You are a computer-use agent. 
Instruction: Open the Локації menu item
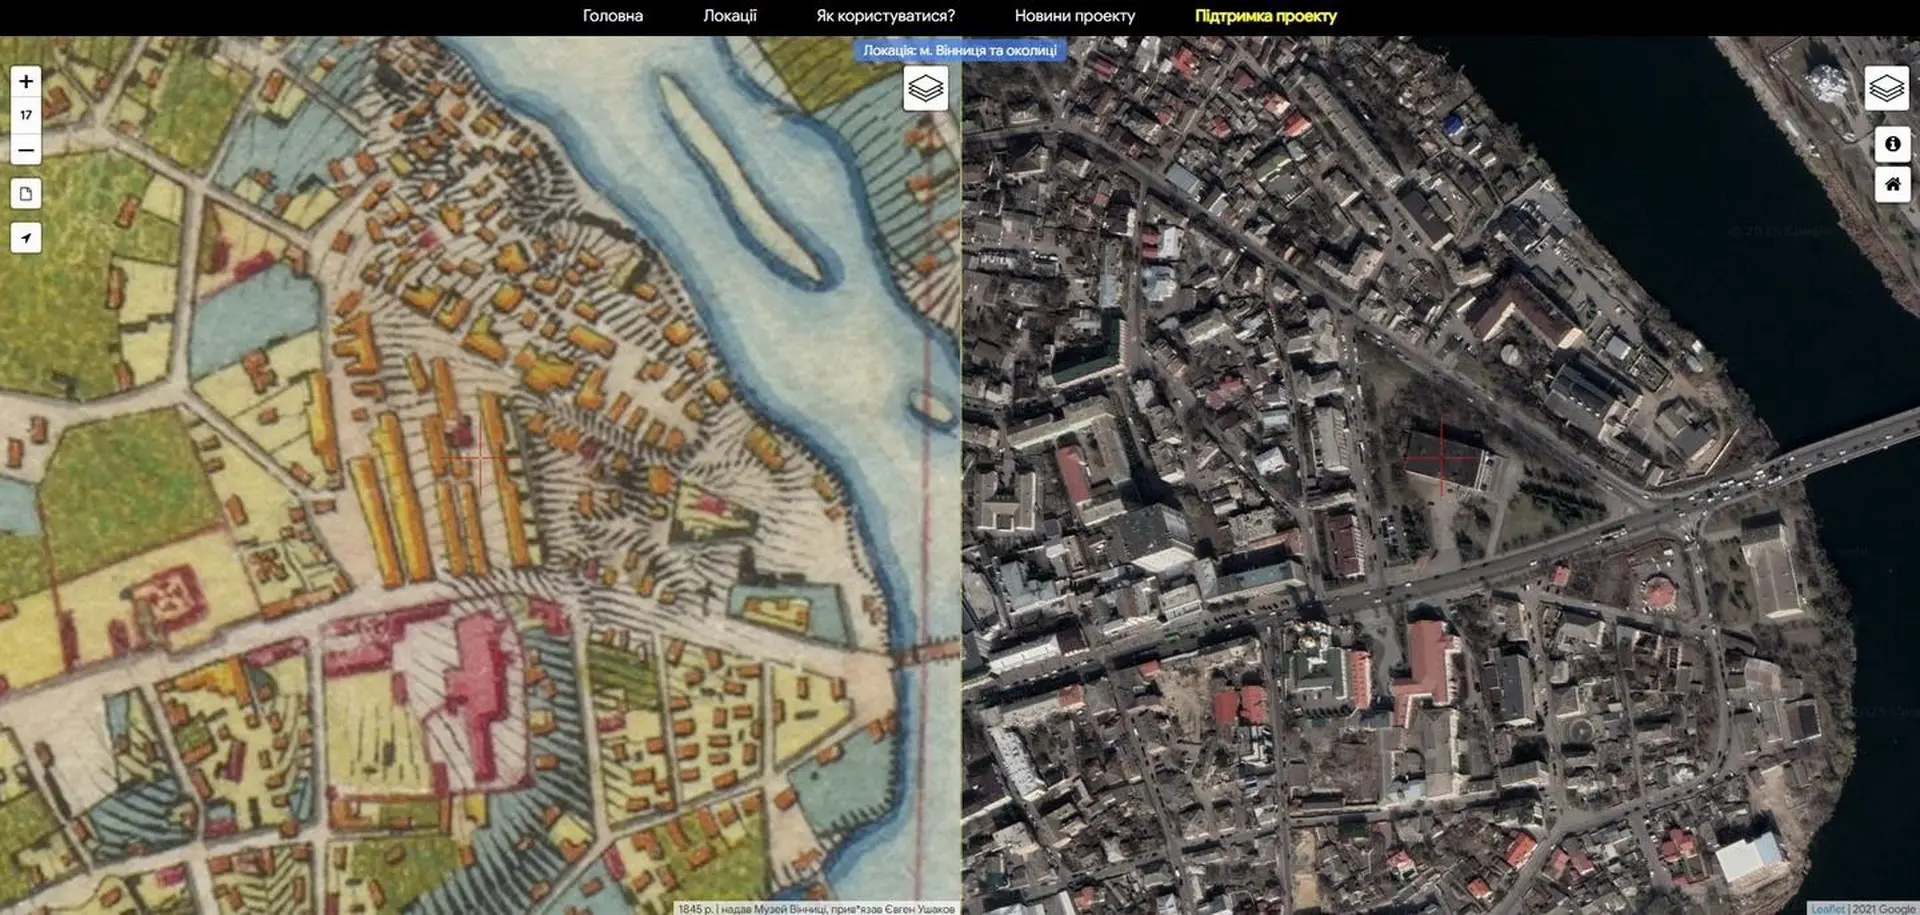pyautogui.click(x=730, y=16)
